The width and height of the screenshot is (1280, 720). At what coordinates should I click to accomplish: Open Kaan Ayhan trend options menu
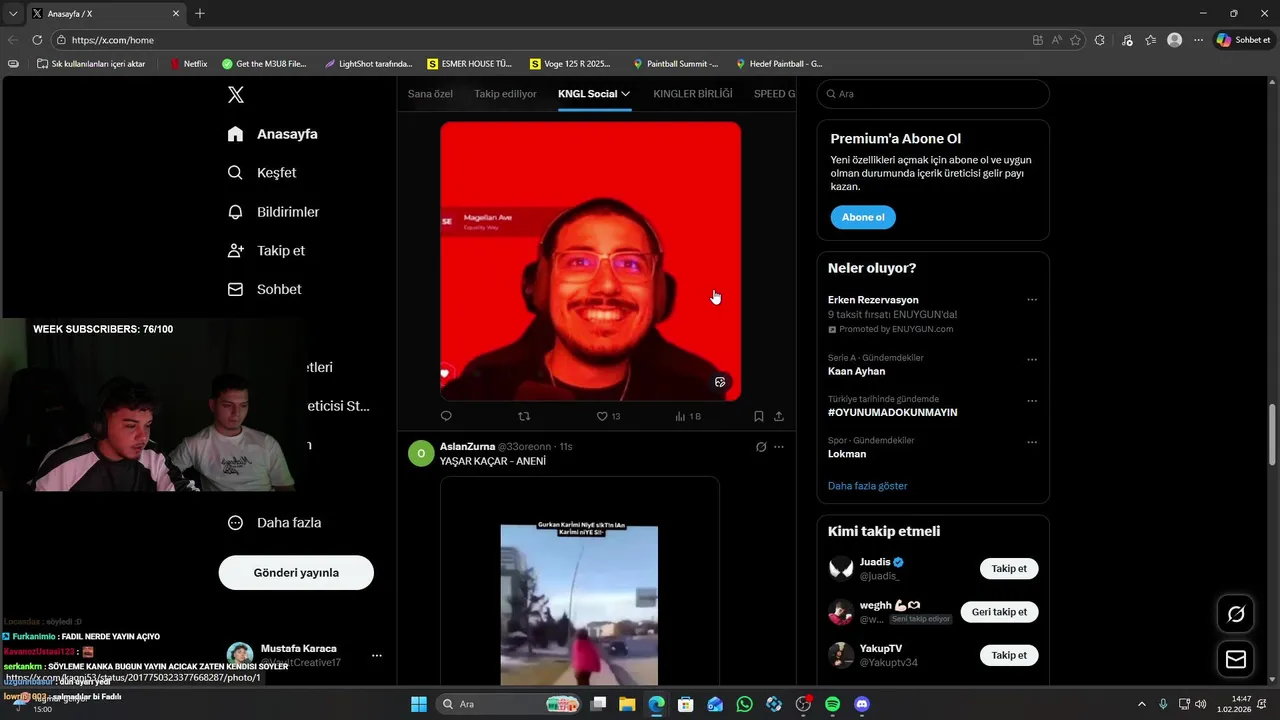point(1032,359)
